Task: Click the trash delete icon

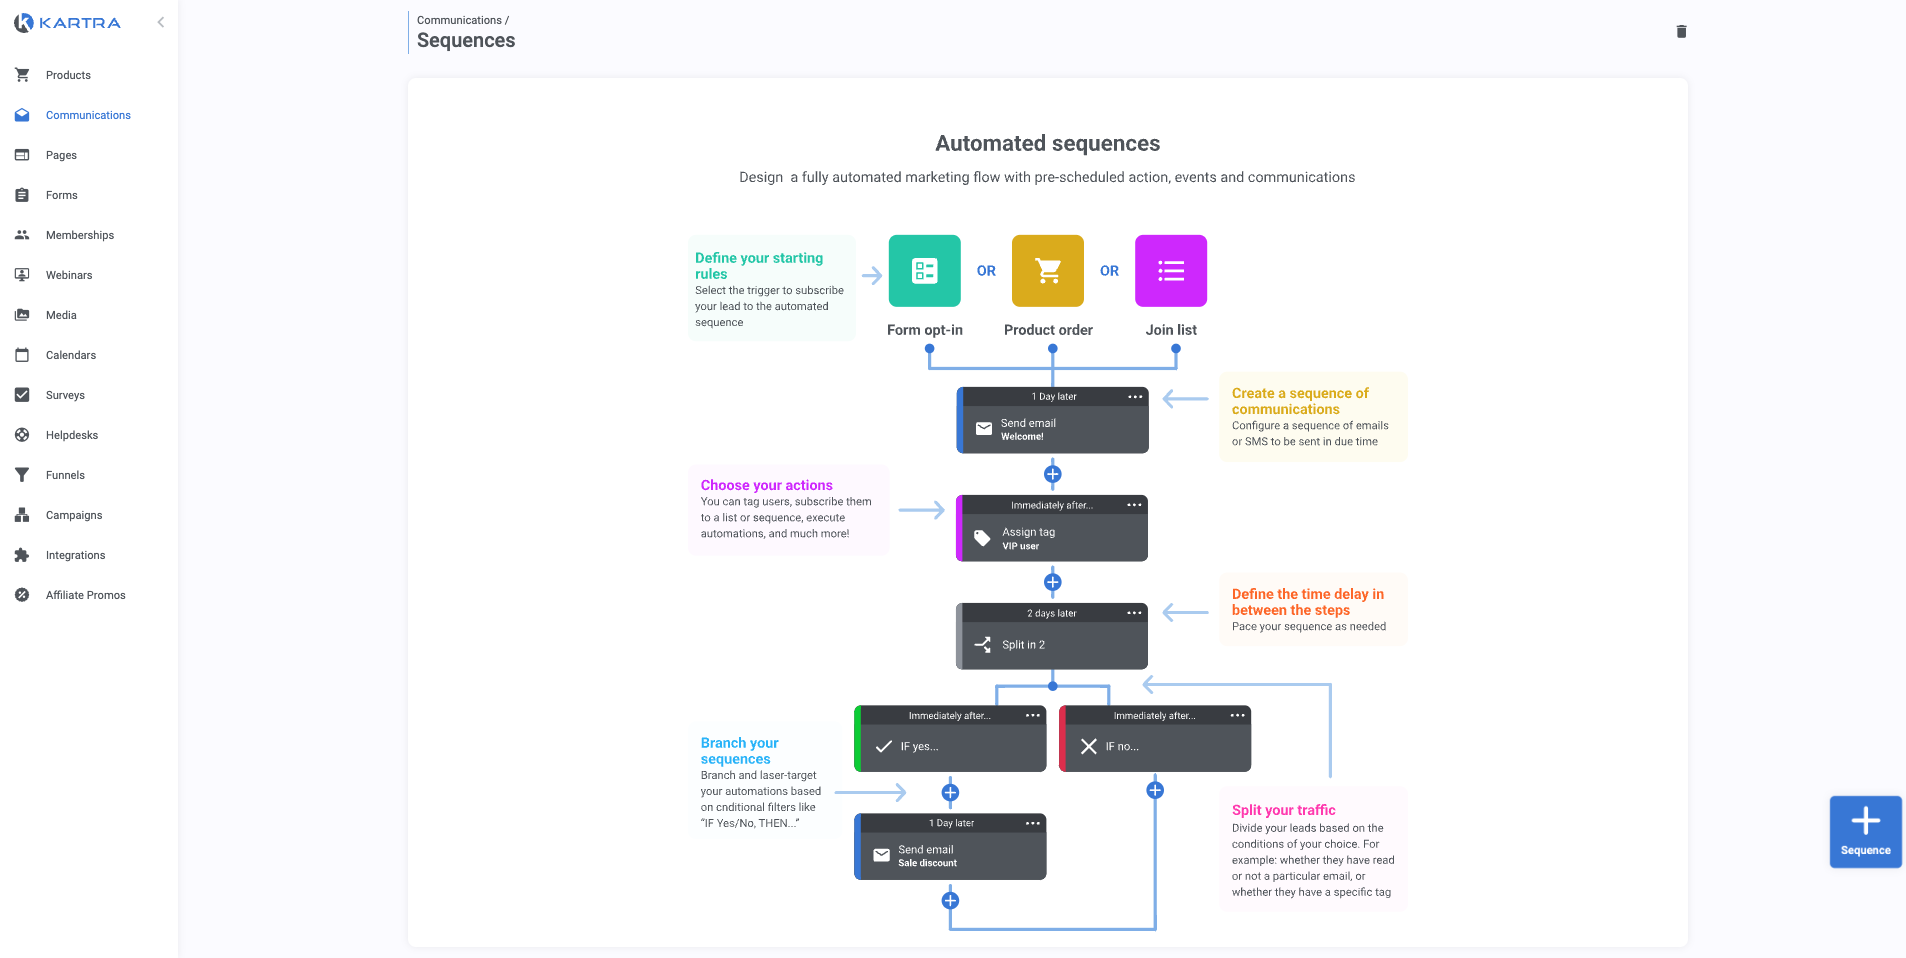Action: 1681,32
